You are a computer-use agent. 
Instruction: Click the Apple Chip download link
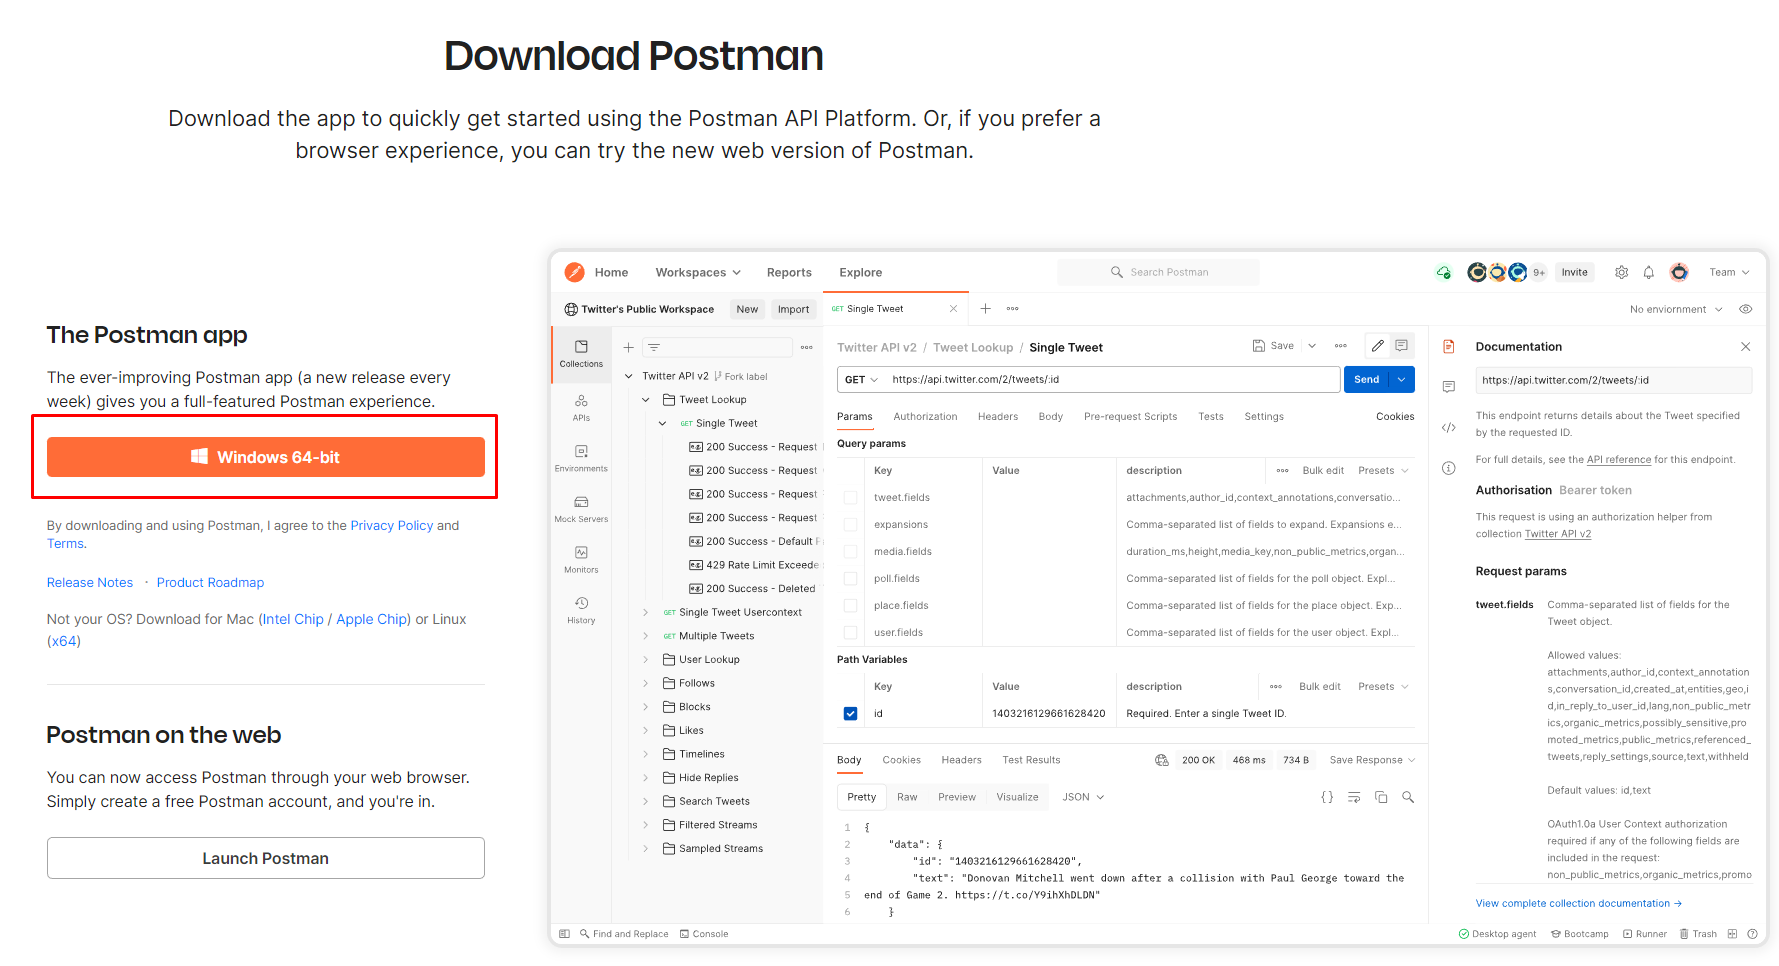point(371,619)
